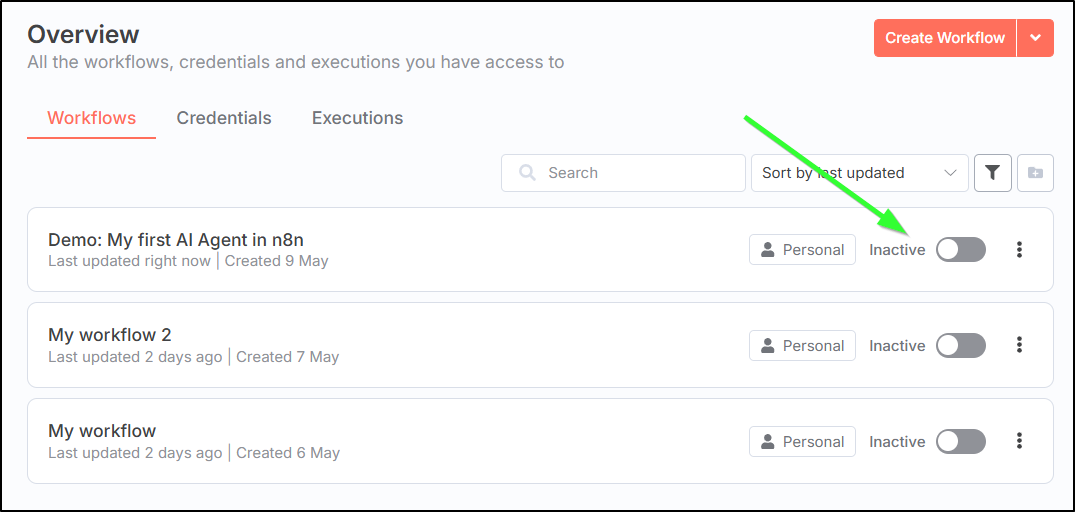Open the filter funnel icon

point(993,173)
